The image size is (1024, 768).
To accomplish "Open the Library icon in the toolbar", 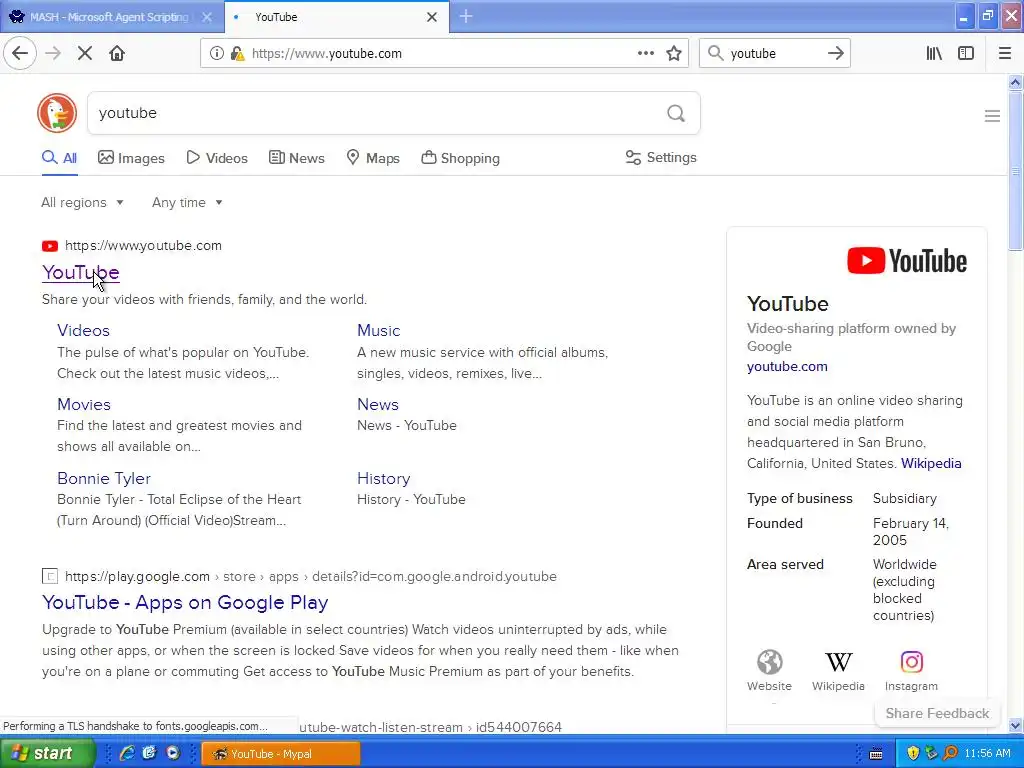I will [934, 54].
